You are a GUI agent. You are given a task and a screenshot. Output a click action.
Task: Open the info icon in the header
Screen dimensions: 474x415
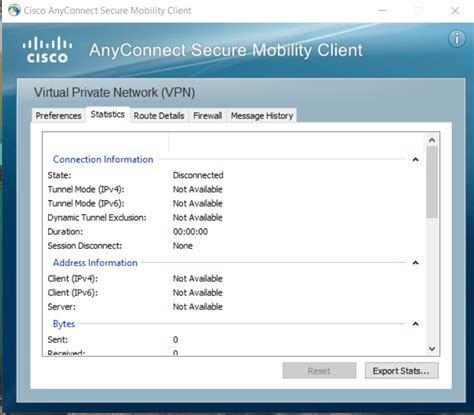click(457, 39)
